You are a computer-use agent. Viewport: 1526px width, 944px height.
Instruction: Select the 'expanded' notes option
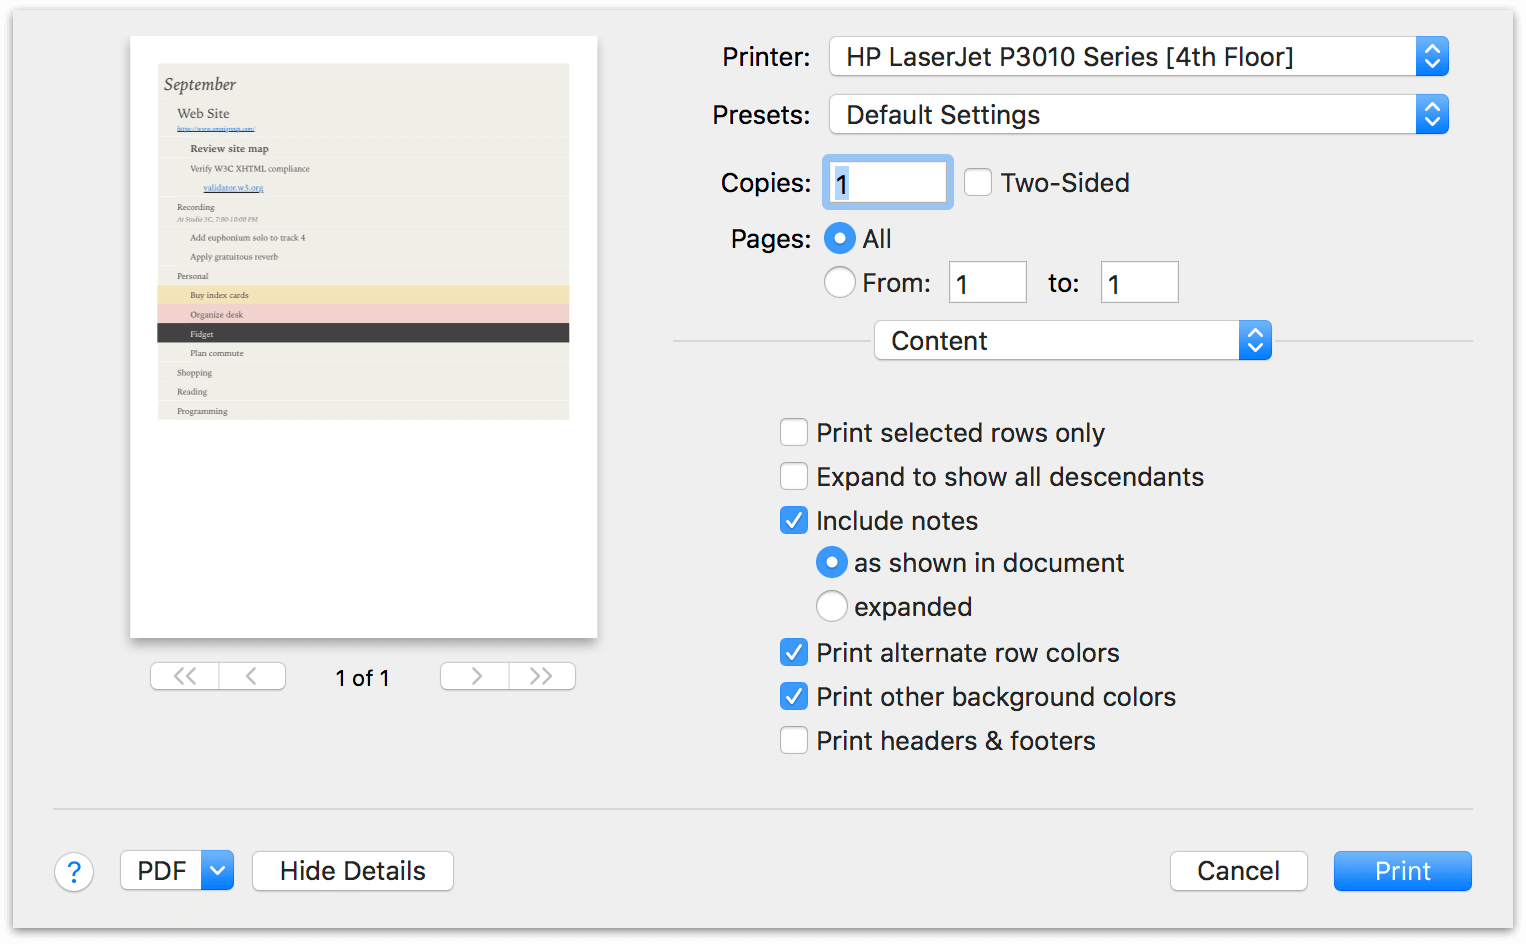832,606
